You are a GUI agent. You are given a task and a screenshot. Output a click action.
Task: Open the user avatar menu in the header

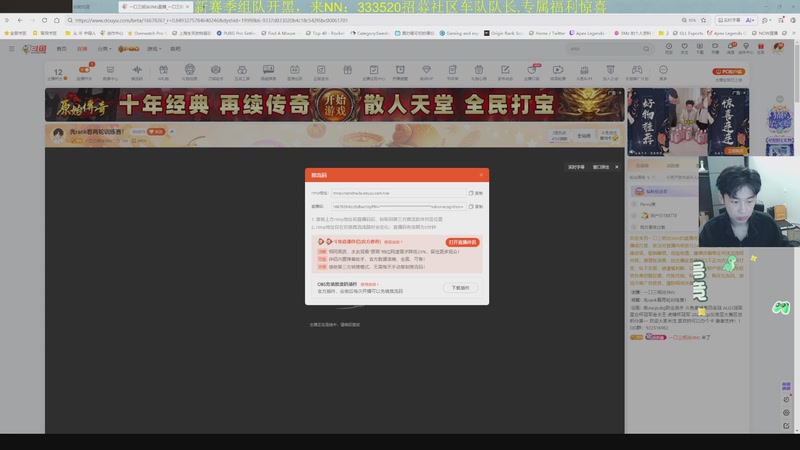click(778, 48)
